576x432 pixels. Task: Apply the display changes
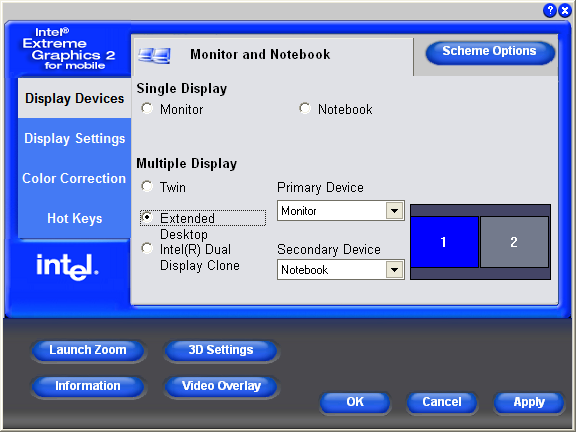tap(529, 402)
